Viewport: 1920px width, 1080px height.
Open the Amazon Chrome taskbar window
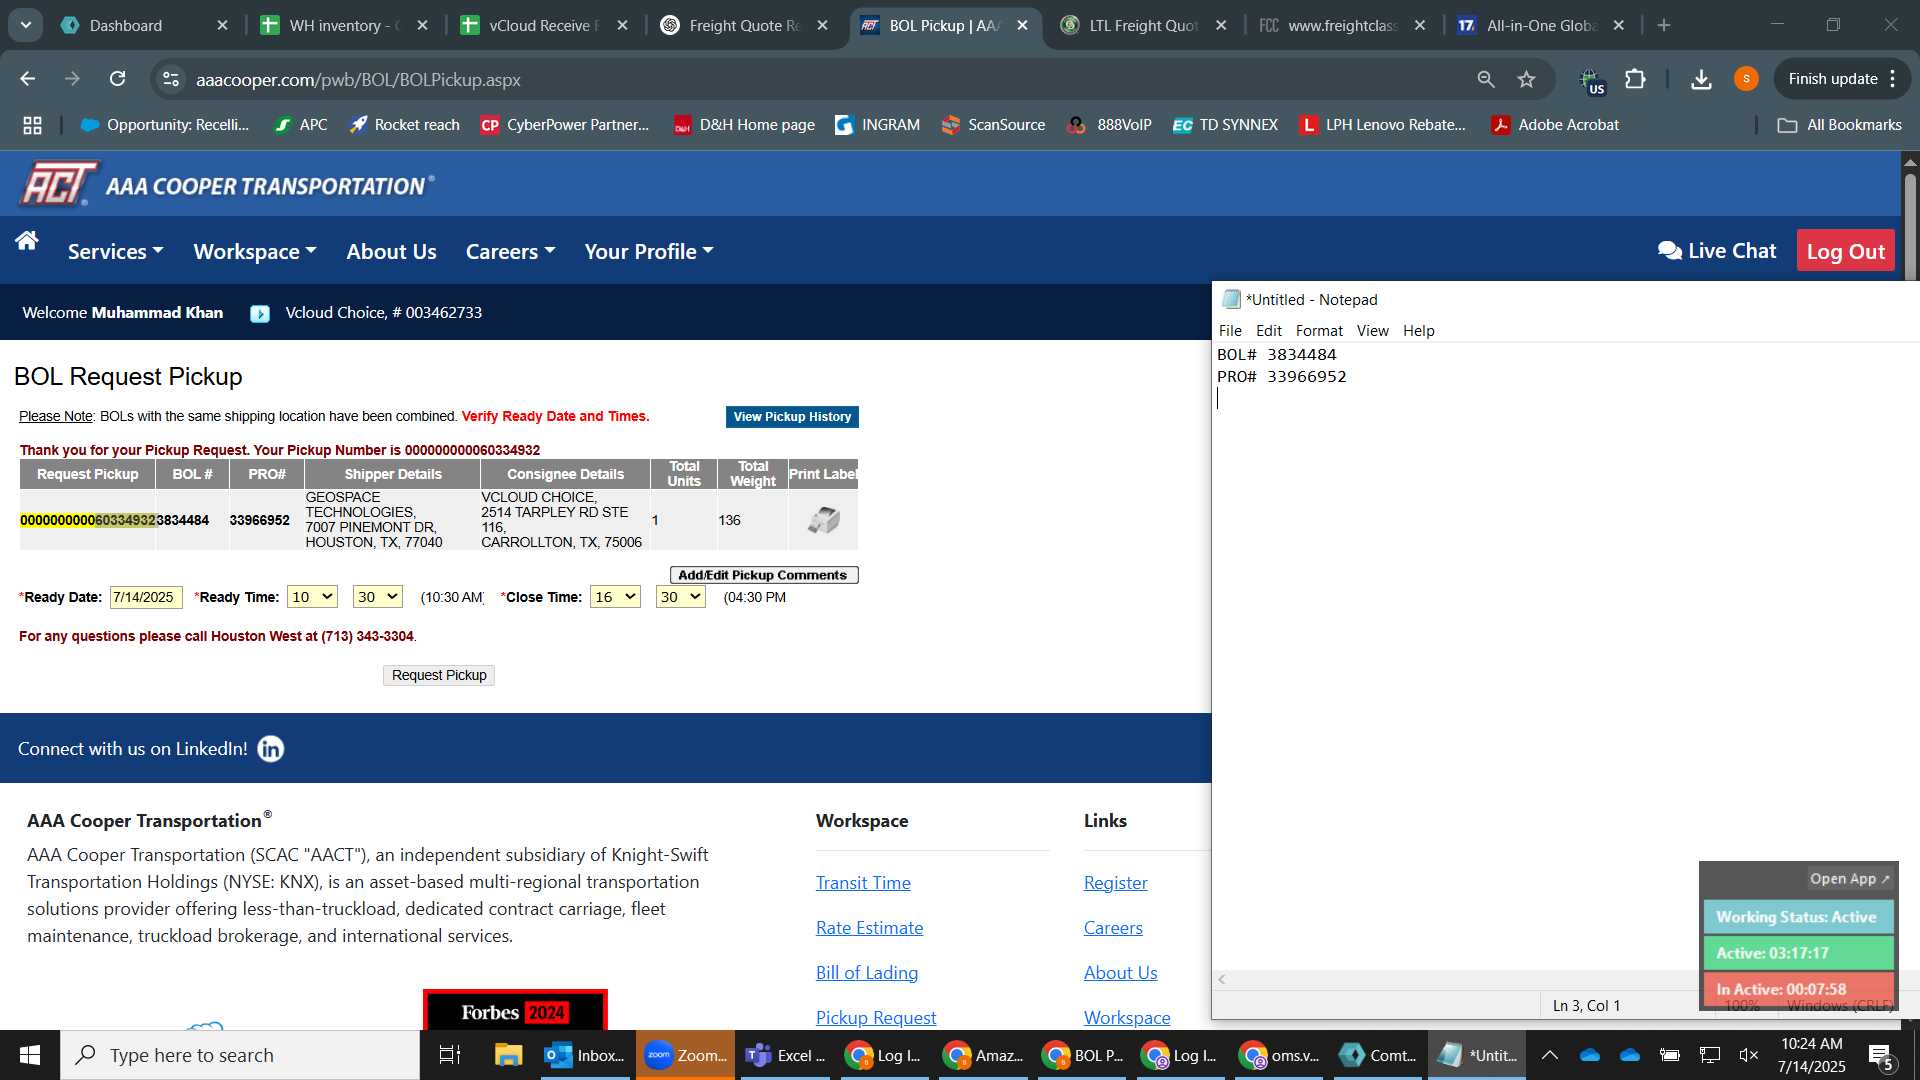tap(984, 1055)
